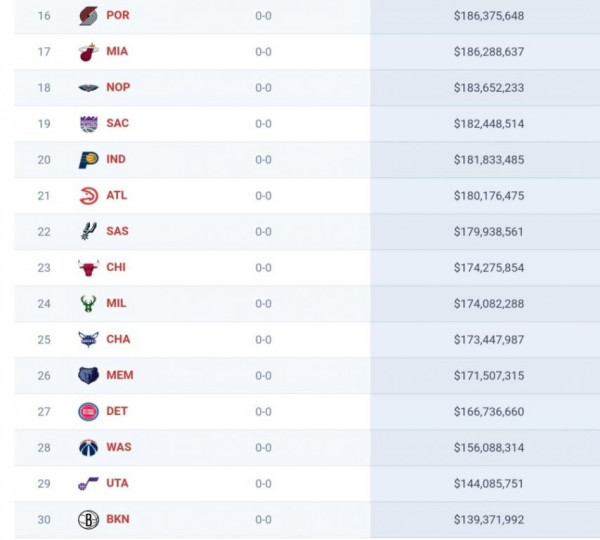Image resolution: width=600 pixels, height=540 pixels.
Task: Click the Chicago Bulls logo icon
Action: pos(89,268)
